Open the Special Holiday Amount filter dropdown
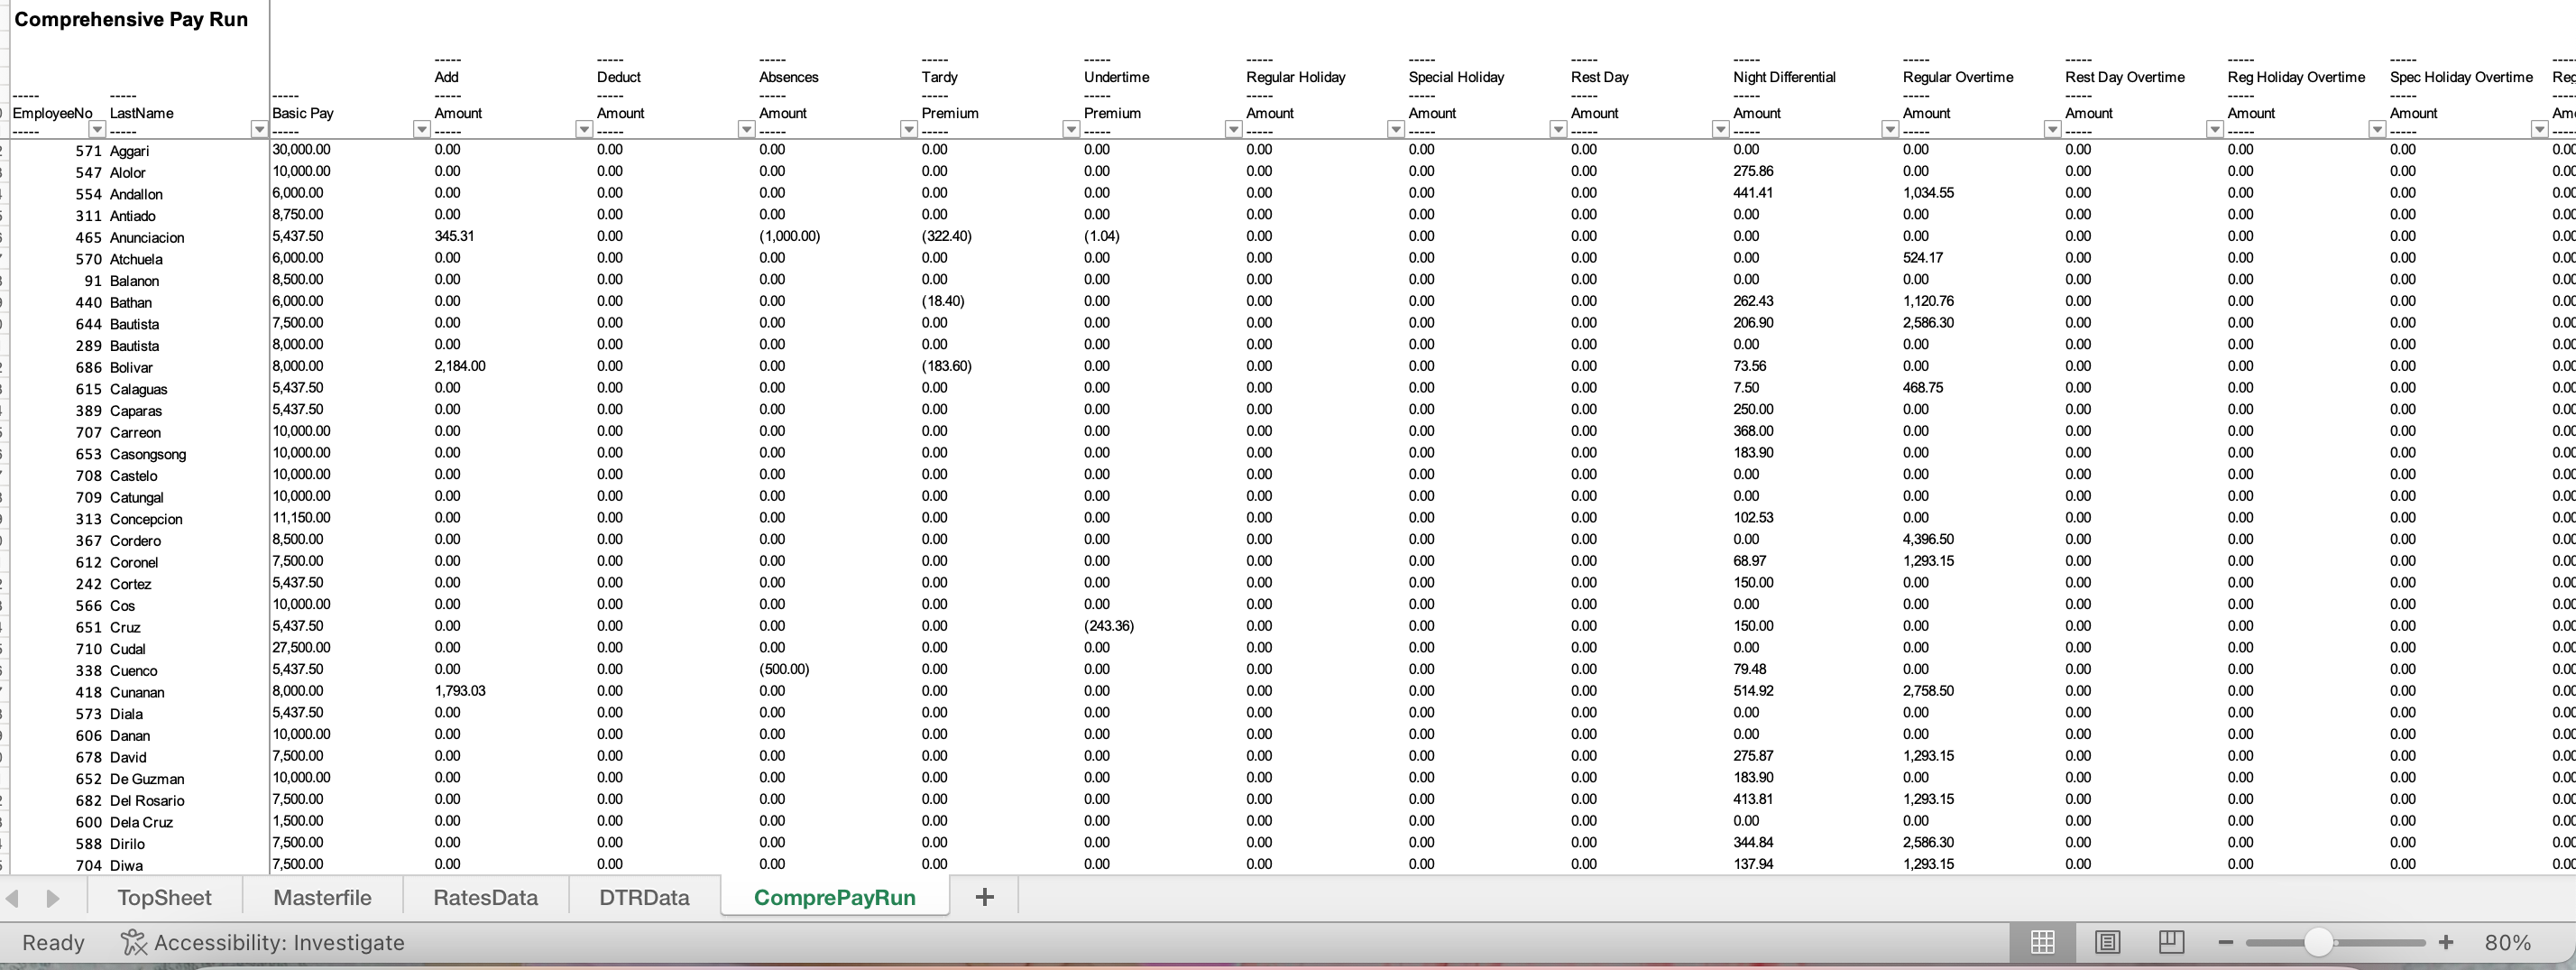 tap(1557, 129)
